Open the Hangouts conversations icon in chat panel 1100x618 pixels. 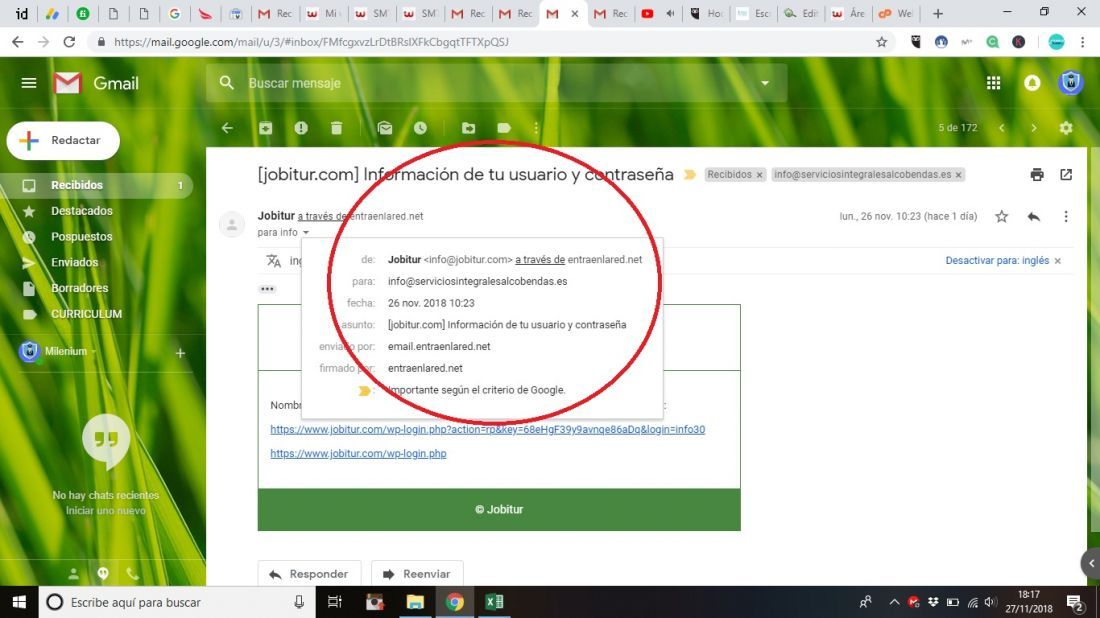pyautogui.click(x=103, y=574)
